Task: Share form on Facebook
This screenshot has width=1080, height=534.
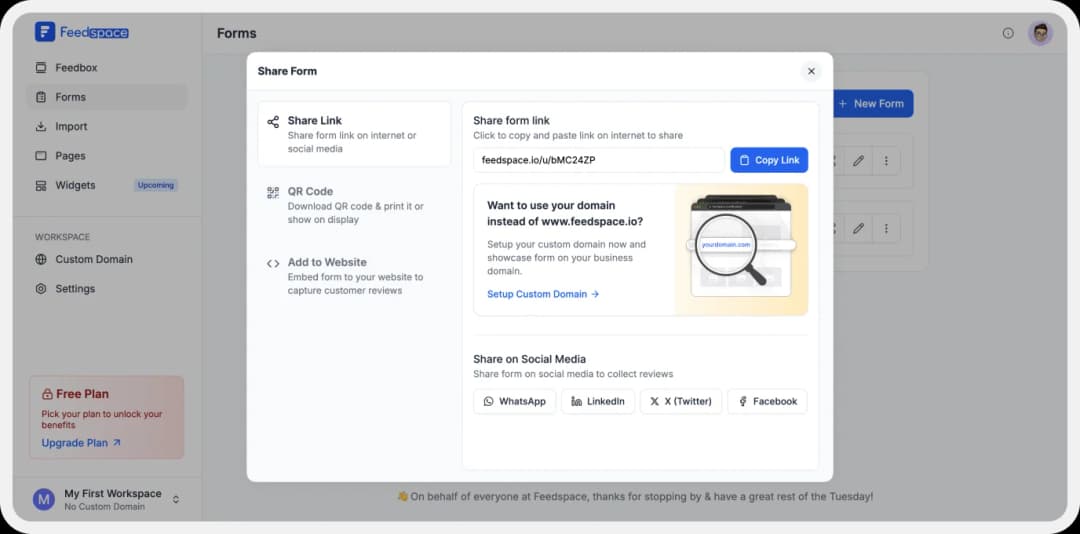Action: click(x=767, y=401)
